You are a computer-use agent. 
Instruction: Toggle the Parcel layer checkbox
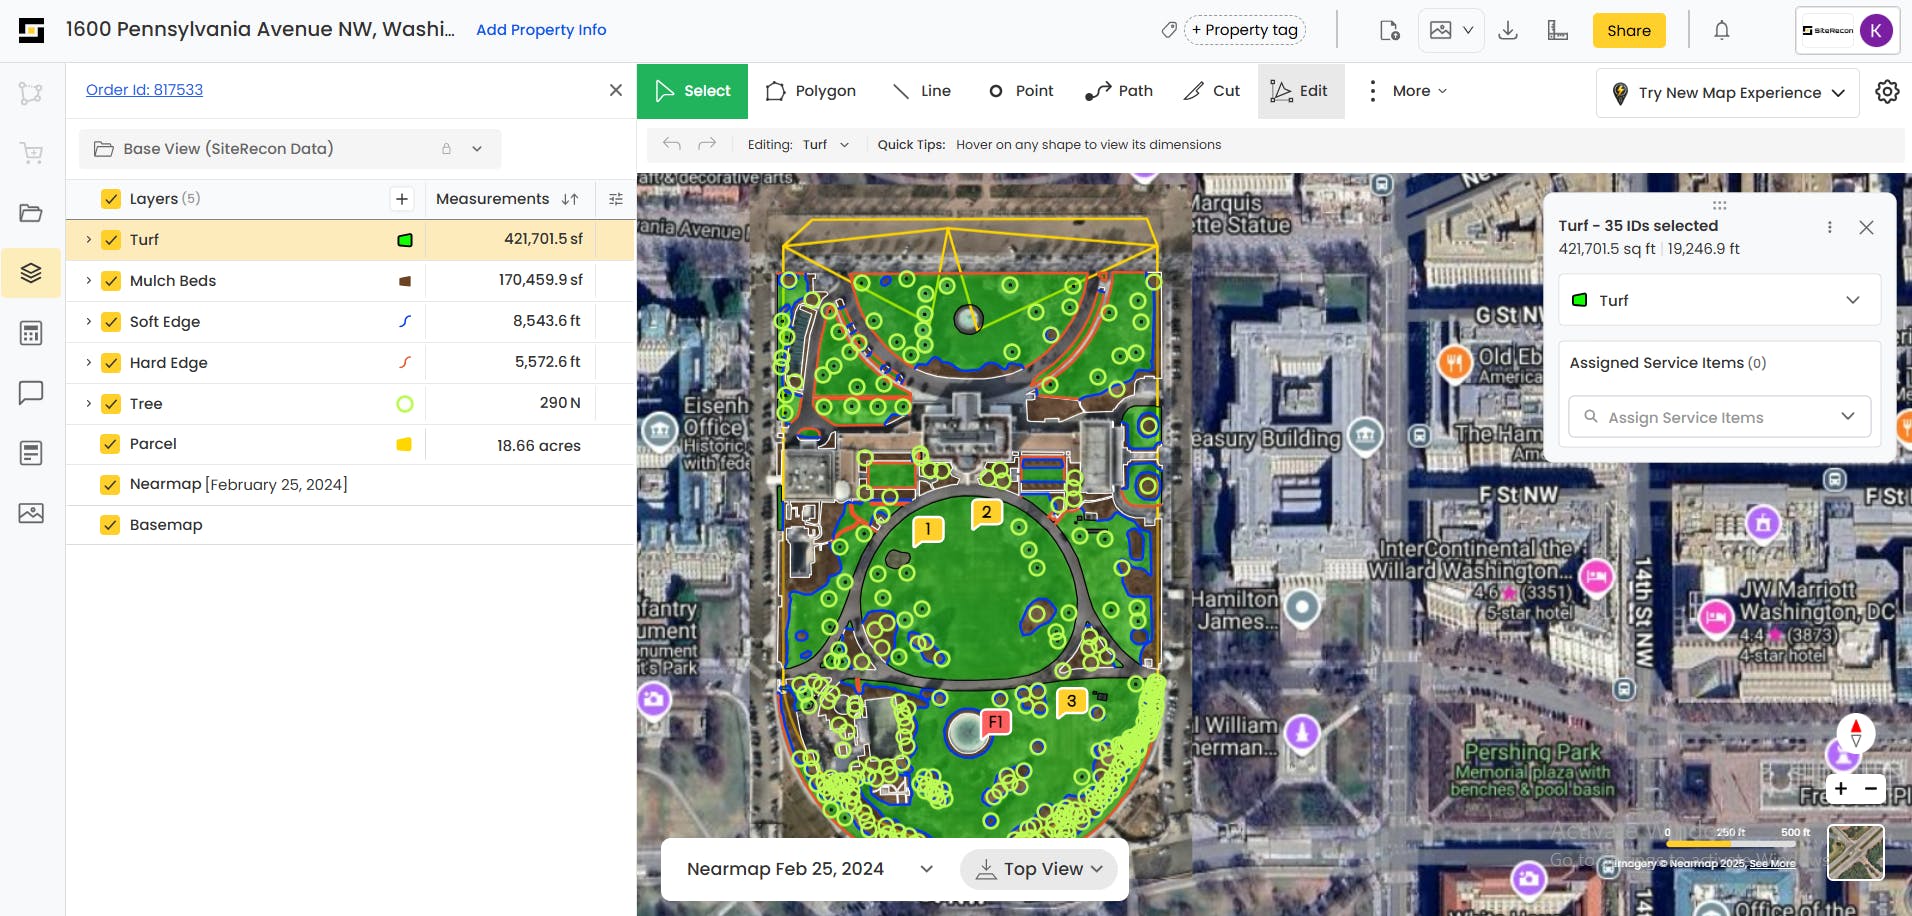(x=111, y=444)
